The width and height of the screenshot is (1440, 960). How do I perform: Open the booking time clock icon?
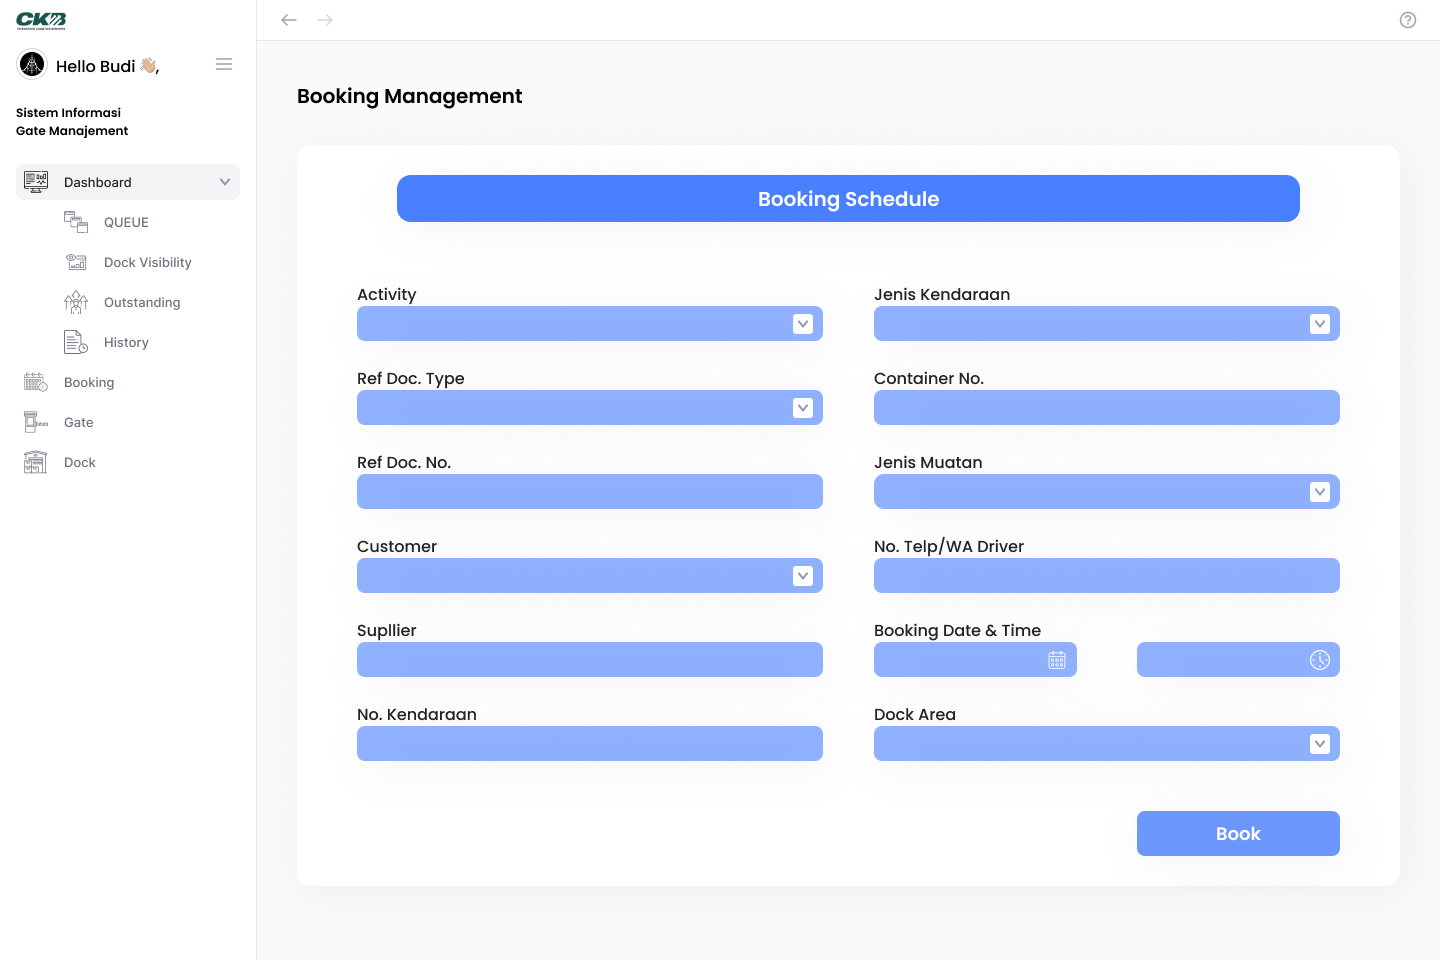tap(1320, 660)
